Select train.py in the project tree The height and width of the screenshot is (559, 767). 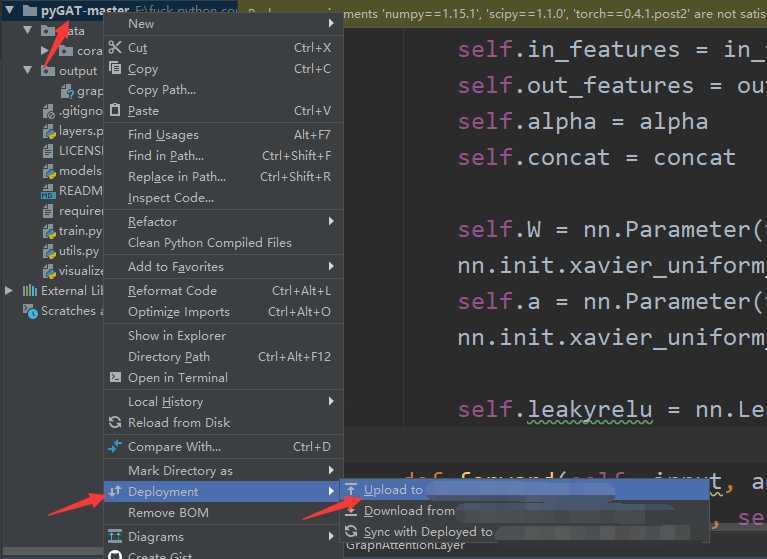pos(78,231)
